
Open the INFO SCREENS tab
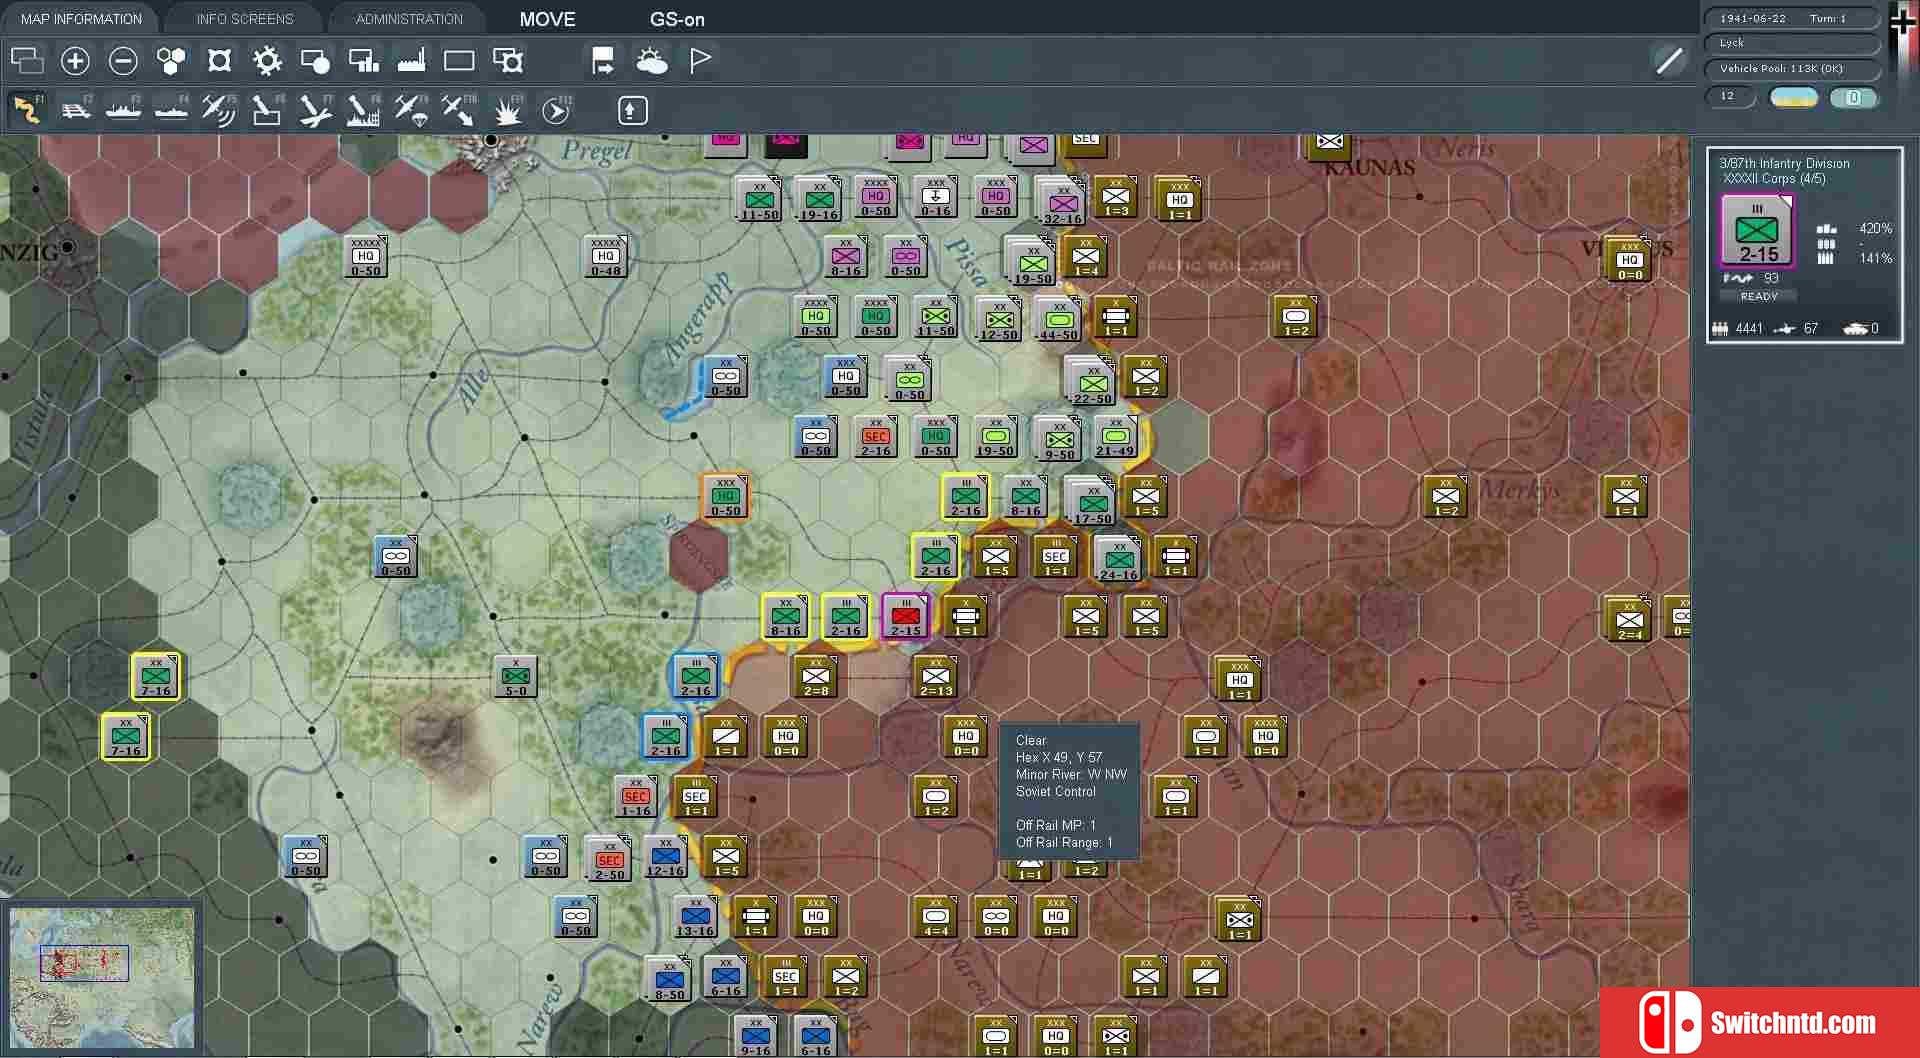[x=245, y=19]
